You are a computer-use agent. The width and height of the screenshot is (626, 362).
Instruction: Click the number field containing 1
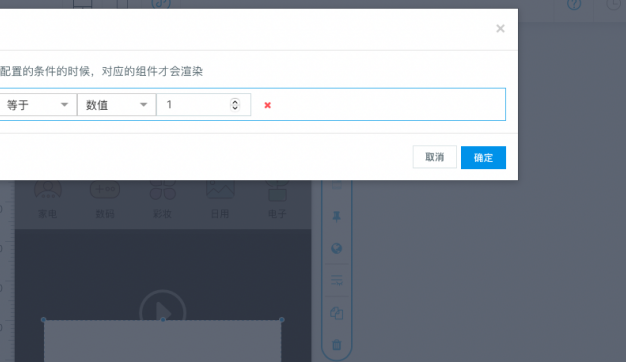204,105
